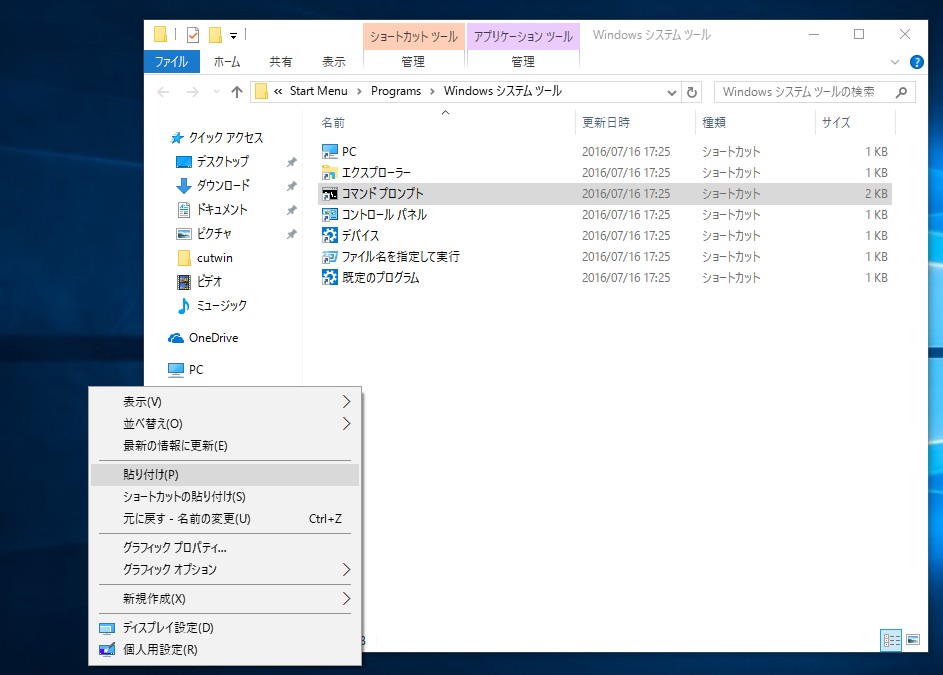Select the デバイス shortcut icon

330,236
